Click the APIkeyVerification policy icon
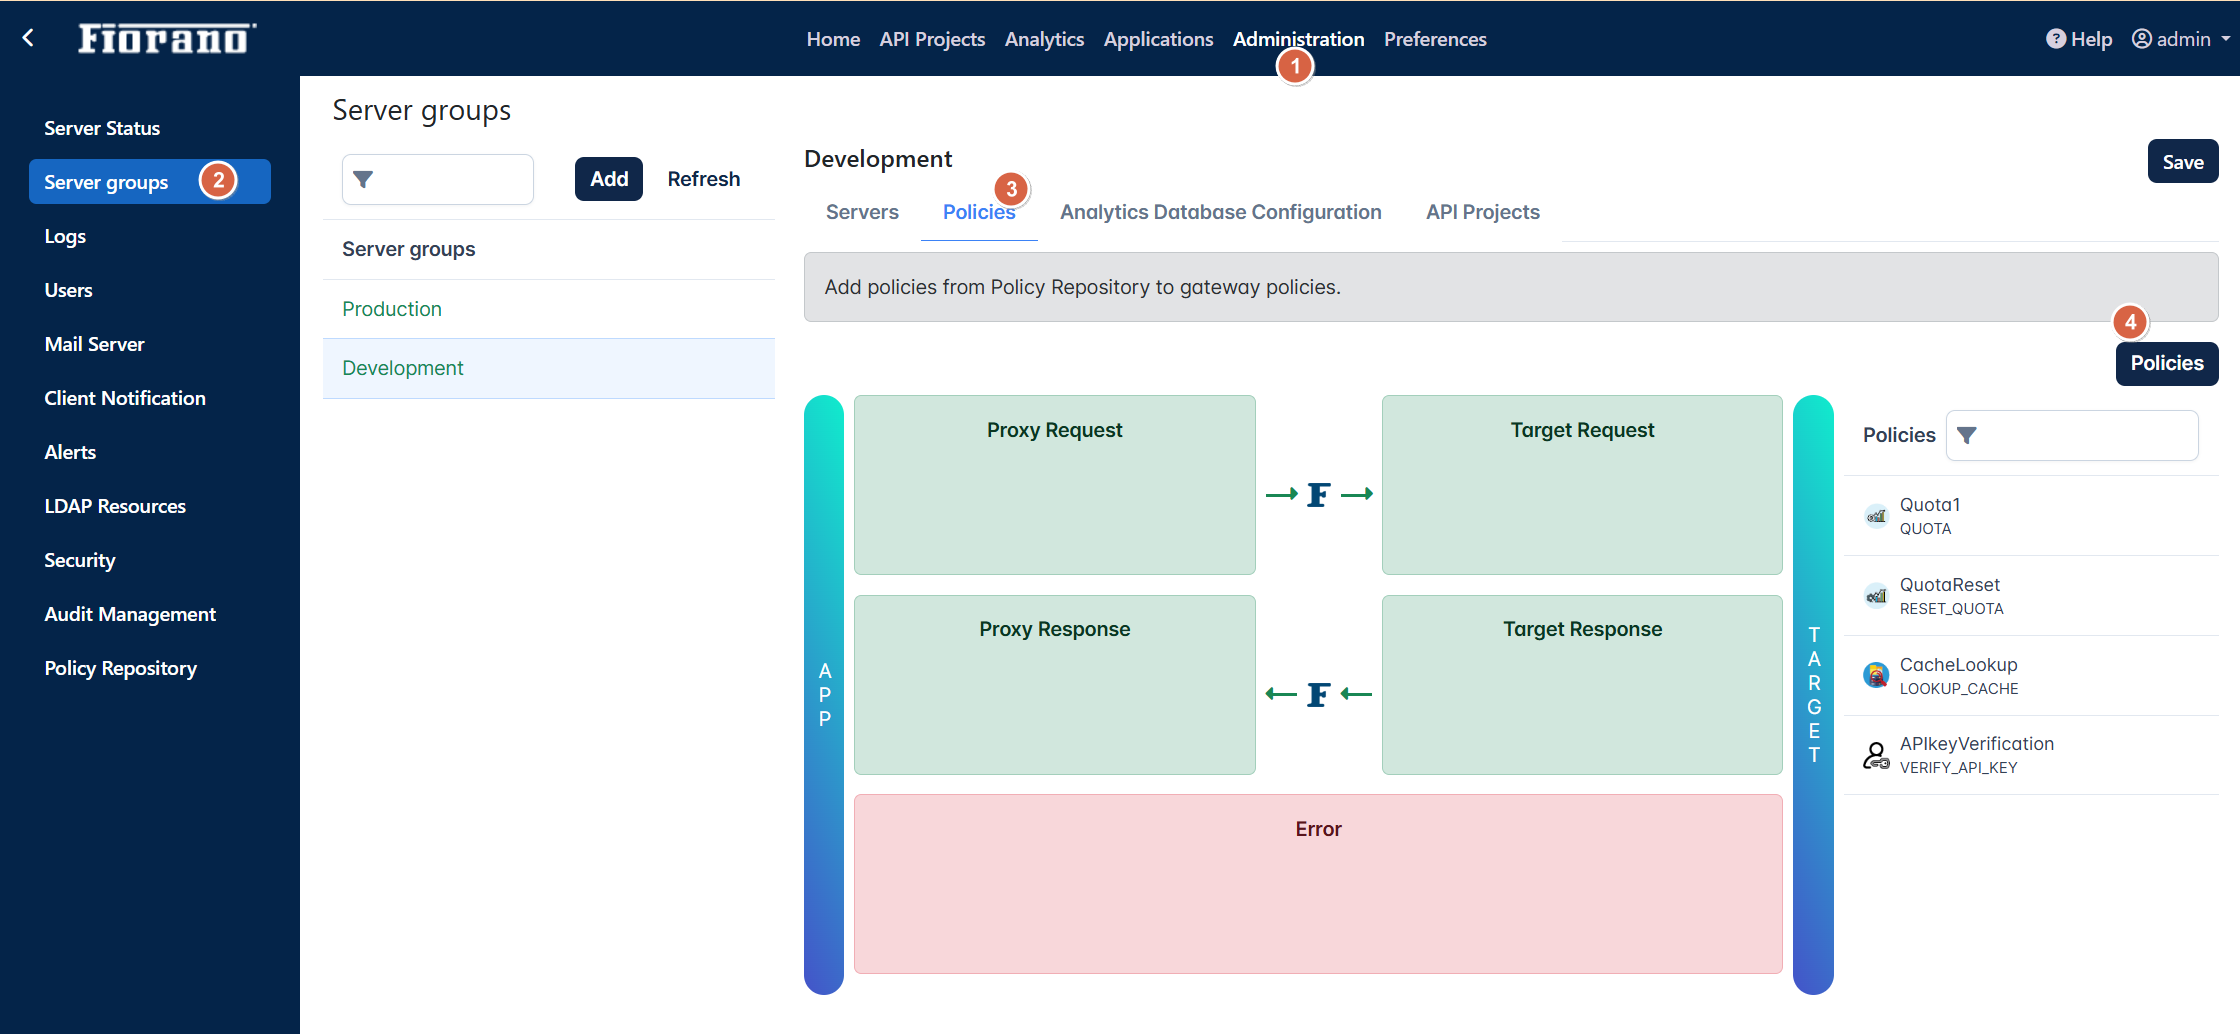 click(1876, 756)
